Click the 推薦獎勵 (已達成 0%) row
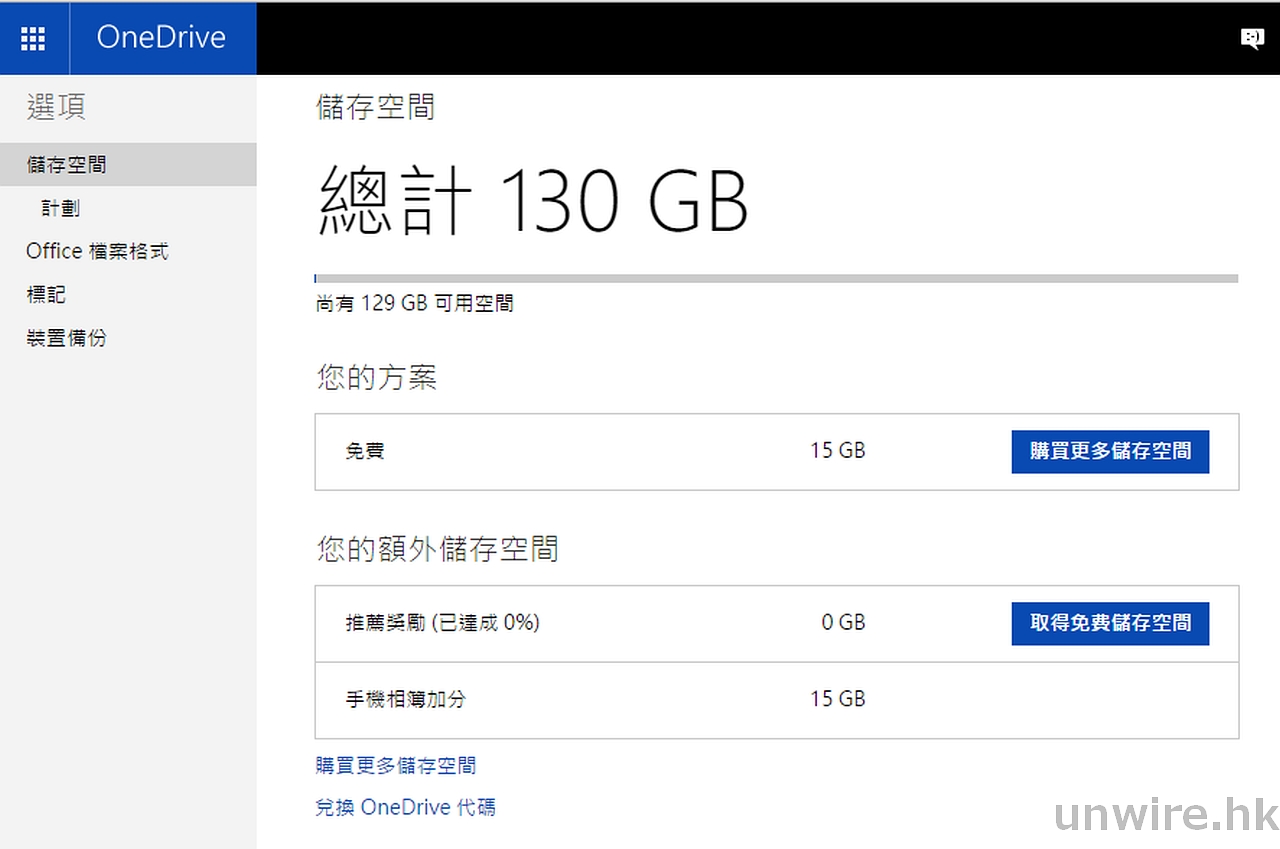This screenshot has width=1280, height=849. pos(442,623)
